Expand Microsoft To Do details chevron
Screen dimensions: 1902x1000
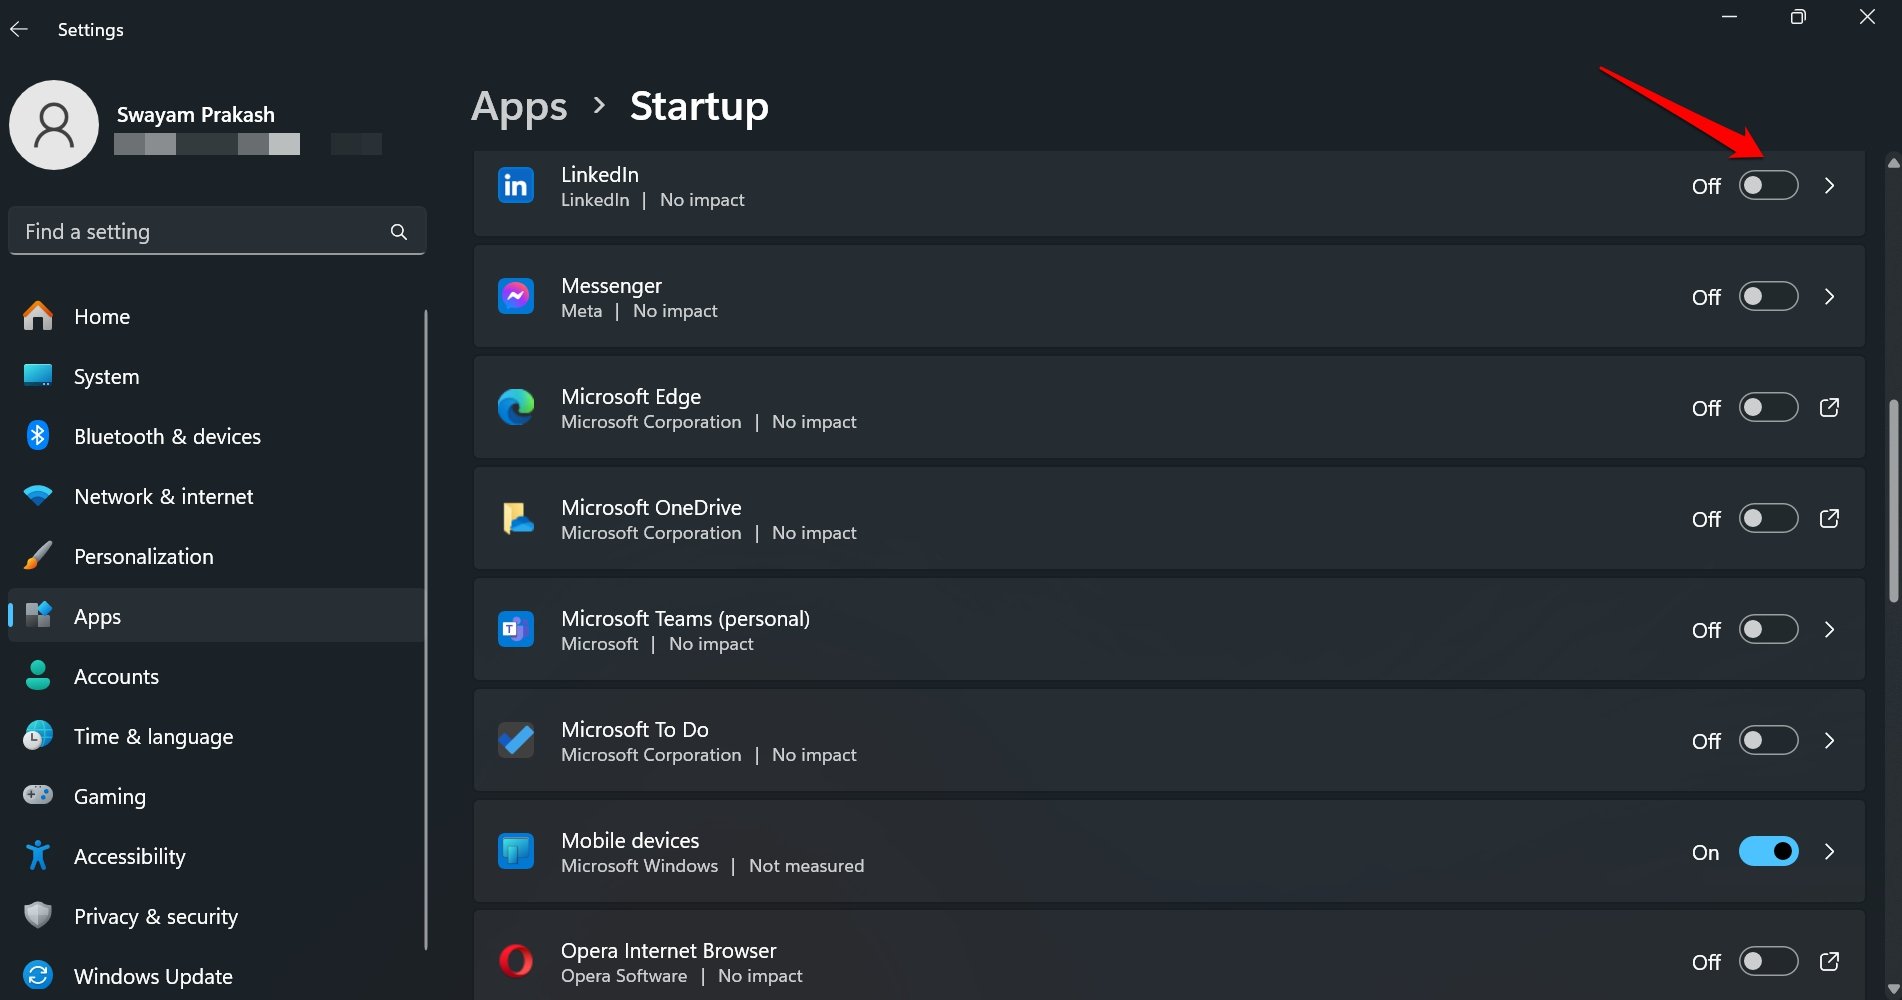[1829, 741]
